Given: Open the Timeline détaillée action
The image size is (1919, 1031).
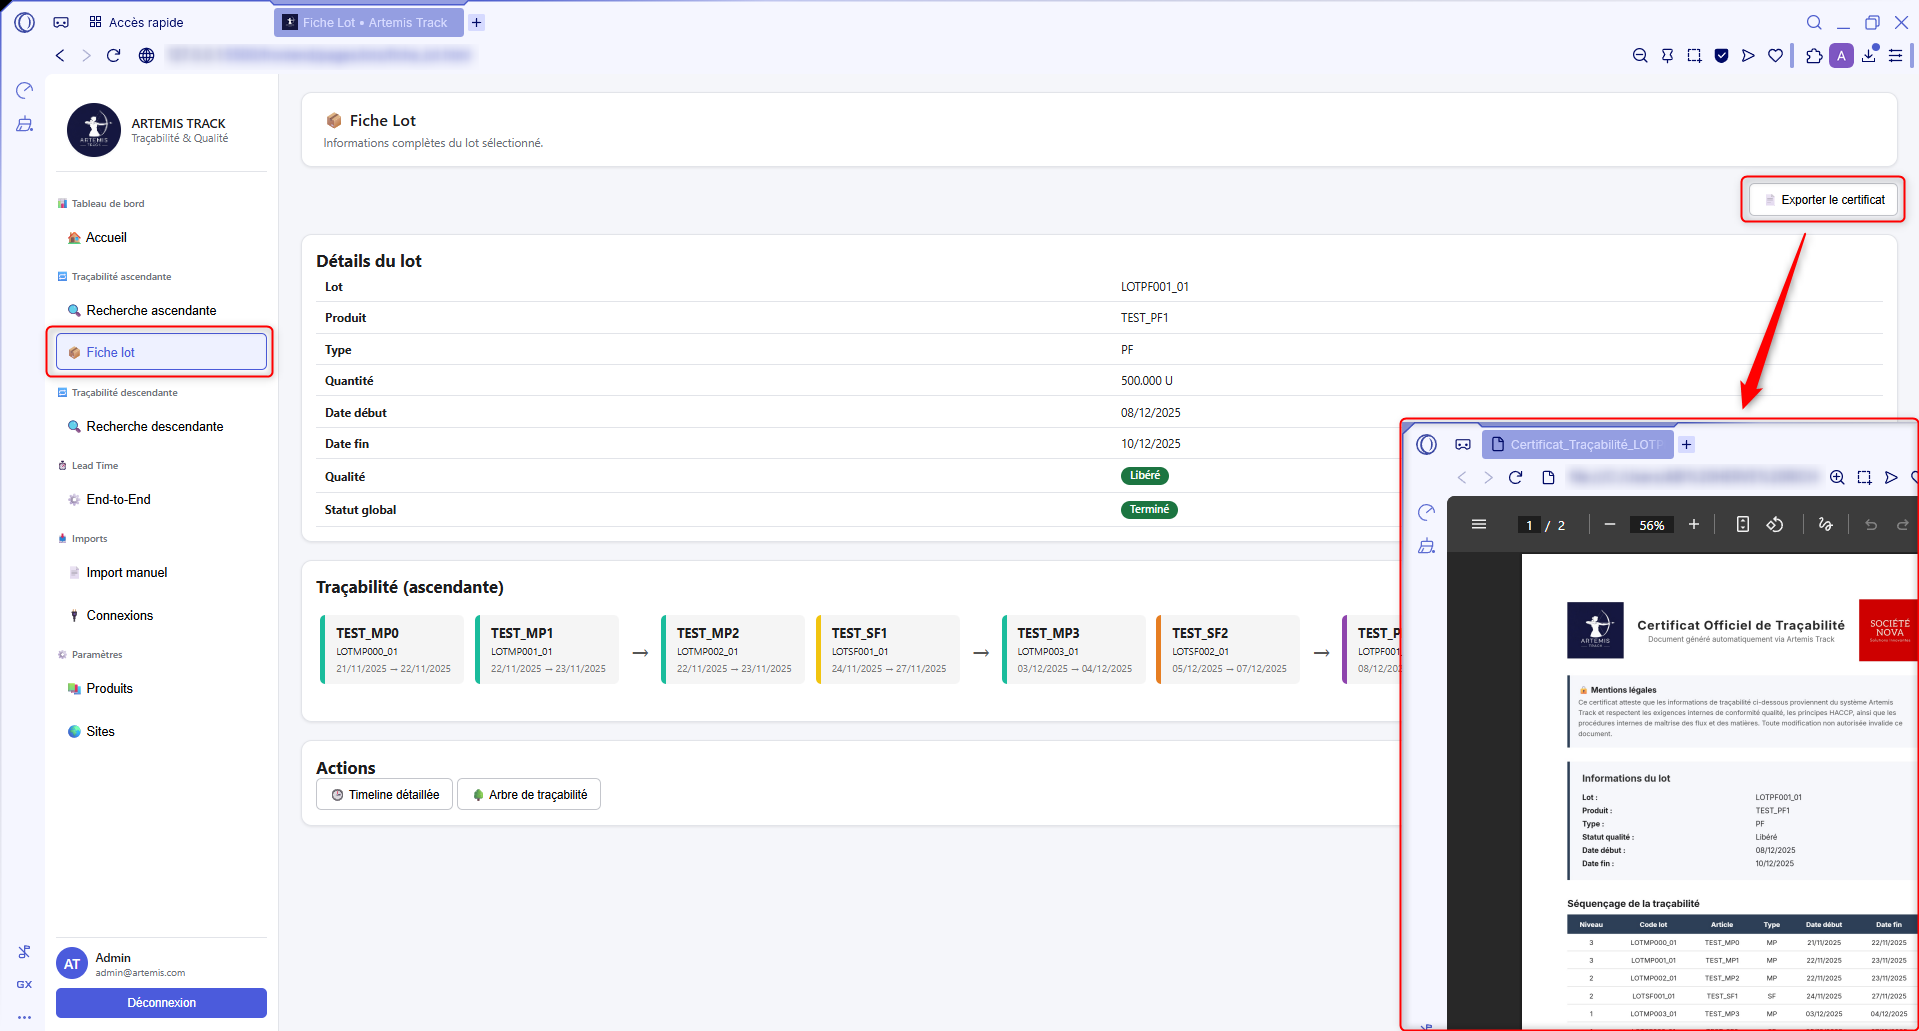Looking at the screenshot, I should click(385, 795).
